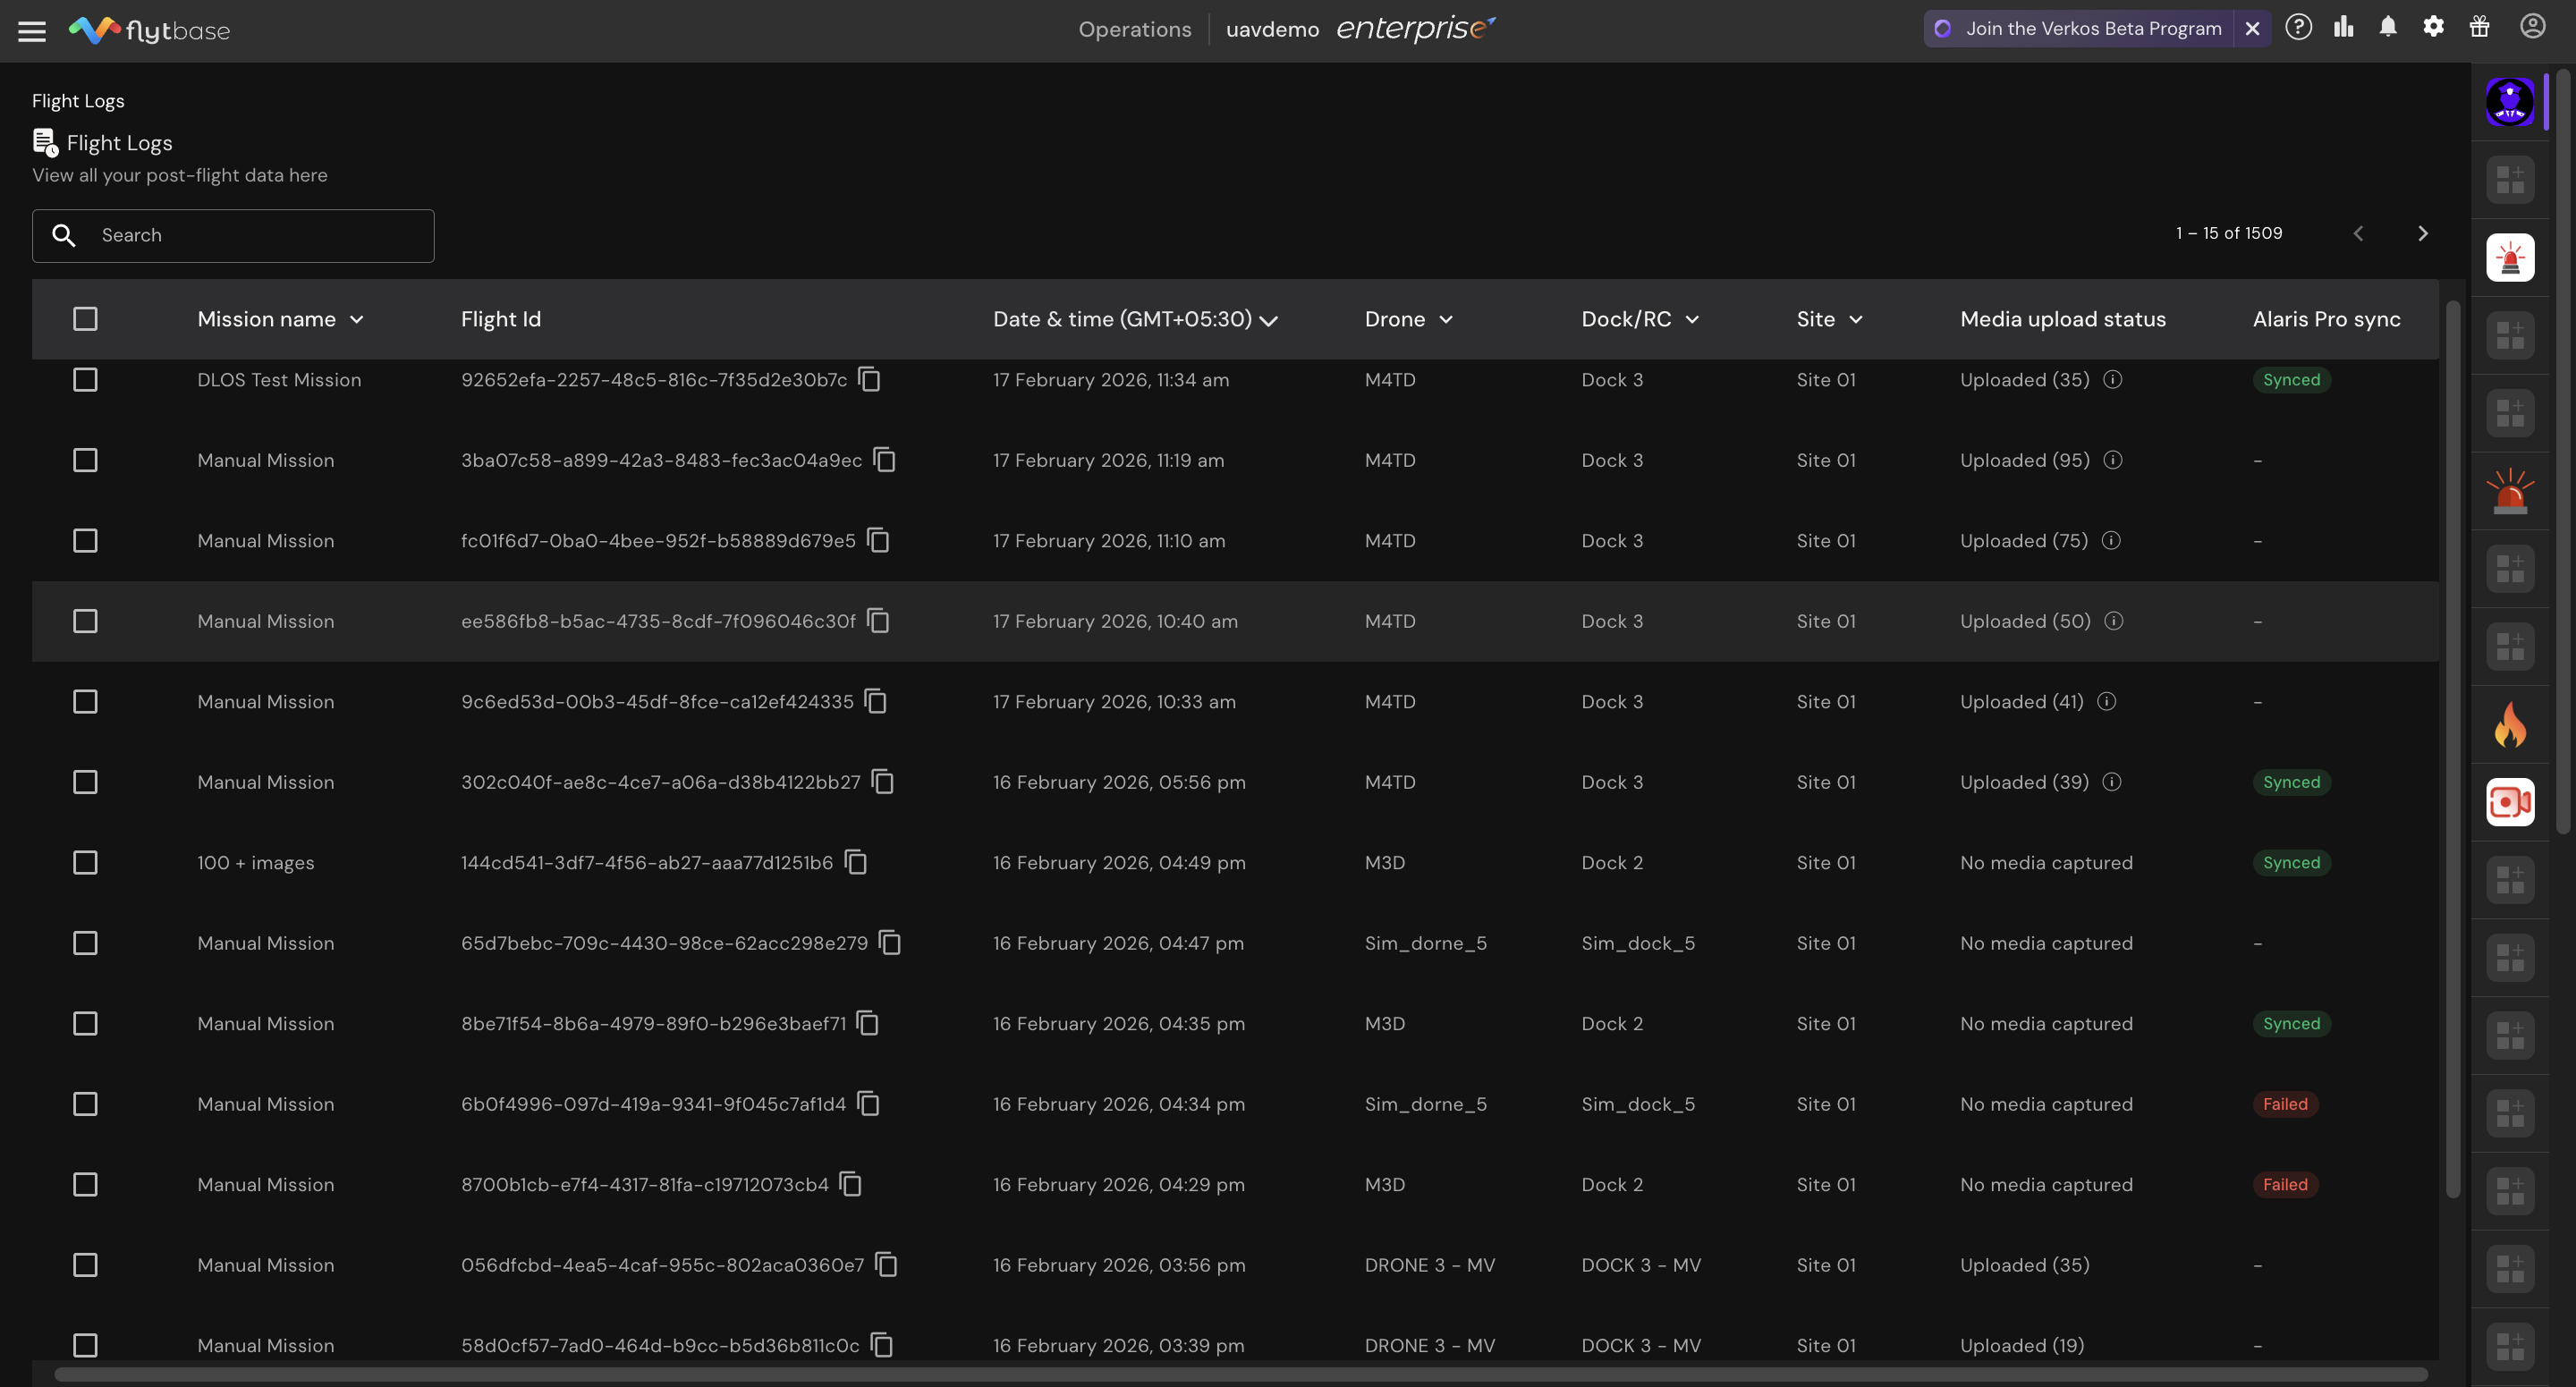Click the horizontal table scrollbar
This screenshot has width=2576, height=1387.
click(1240, 1374)
